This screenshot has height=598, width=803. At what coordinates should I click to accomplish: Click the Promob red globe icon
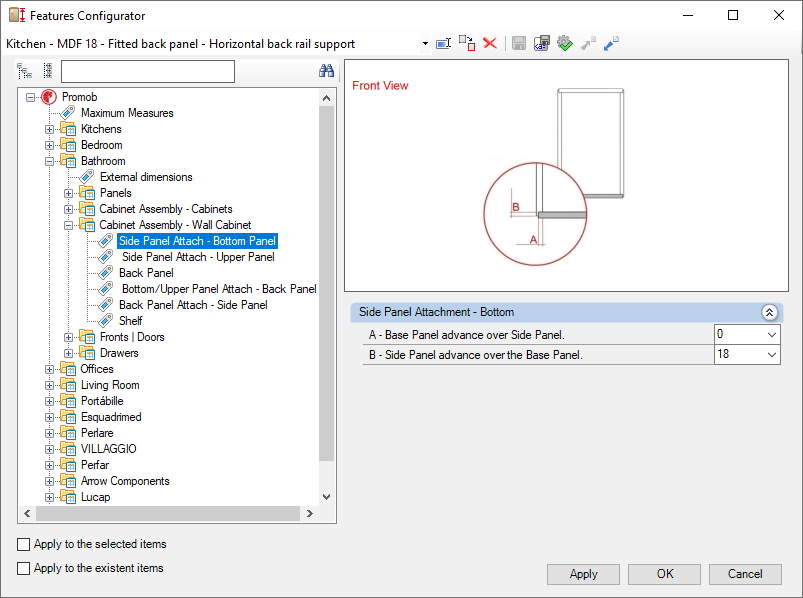[49, 97]
